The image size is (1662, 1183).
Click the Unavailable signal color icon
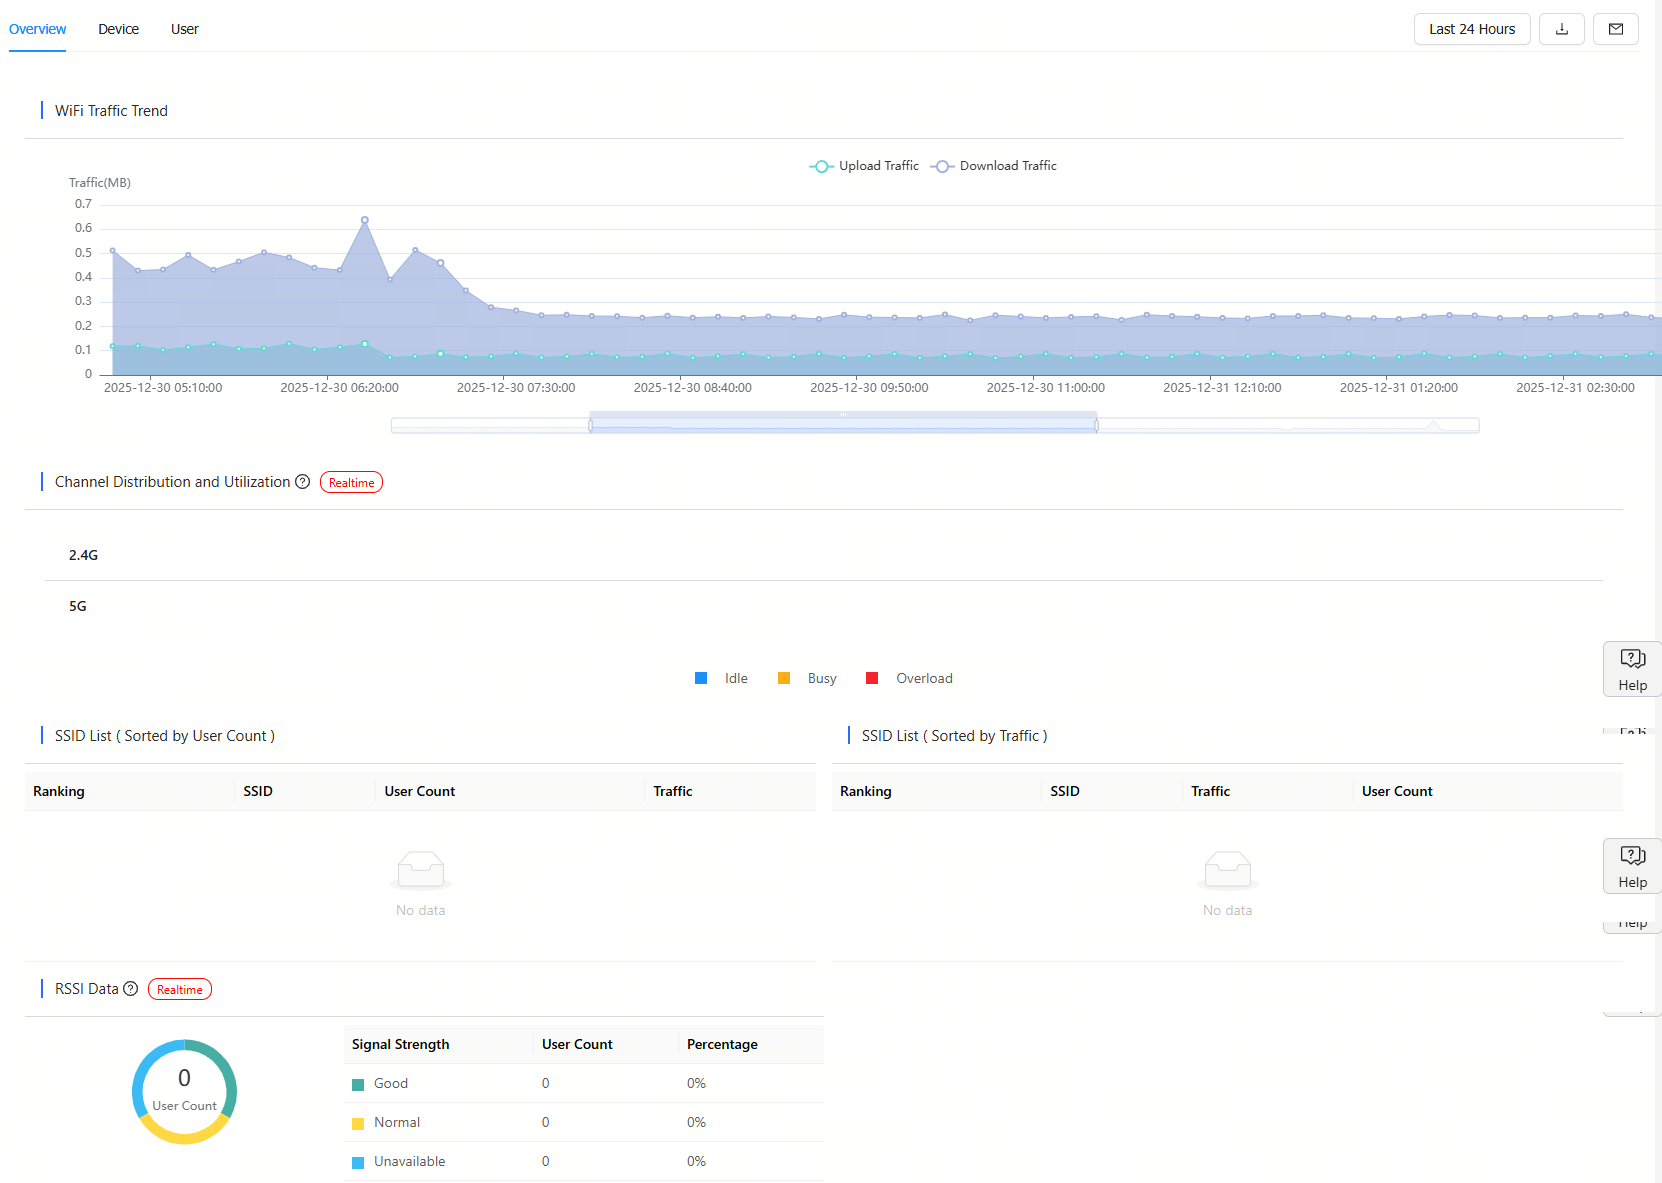click(358, 1163)
